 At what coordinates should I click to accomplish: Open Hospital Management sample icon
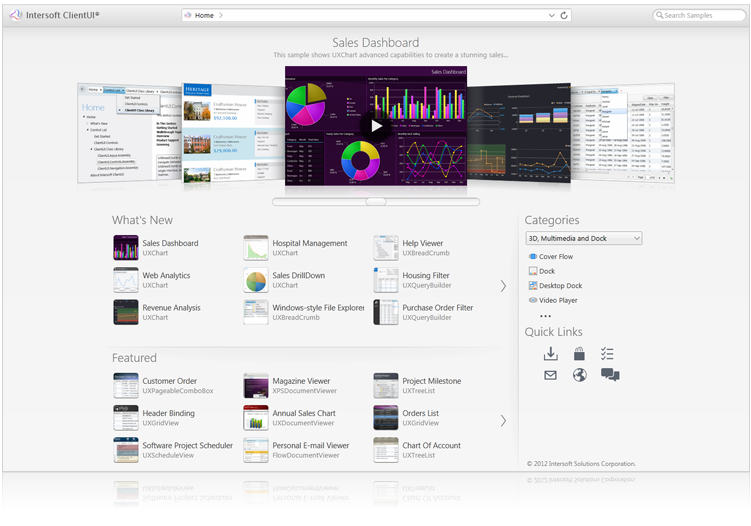coord(256,248)
